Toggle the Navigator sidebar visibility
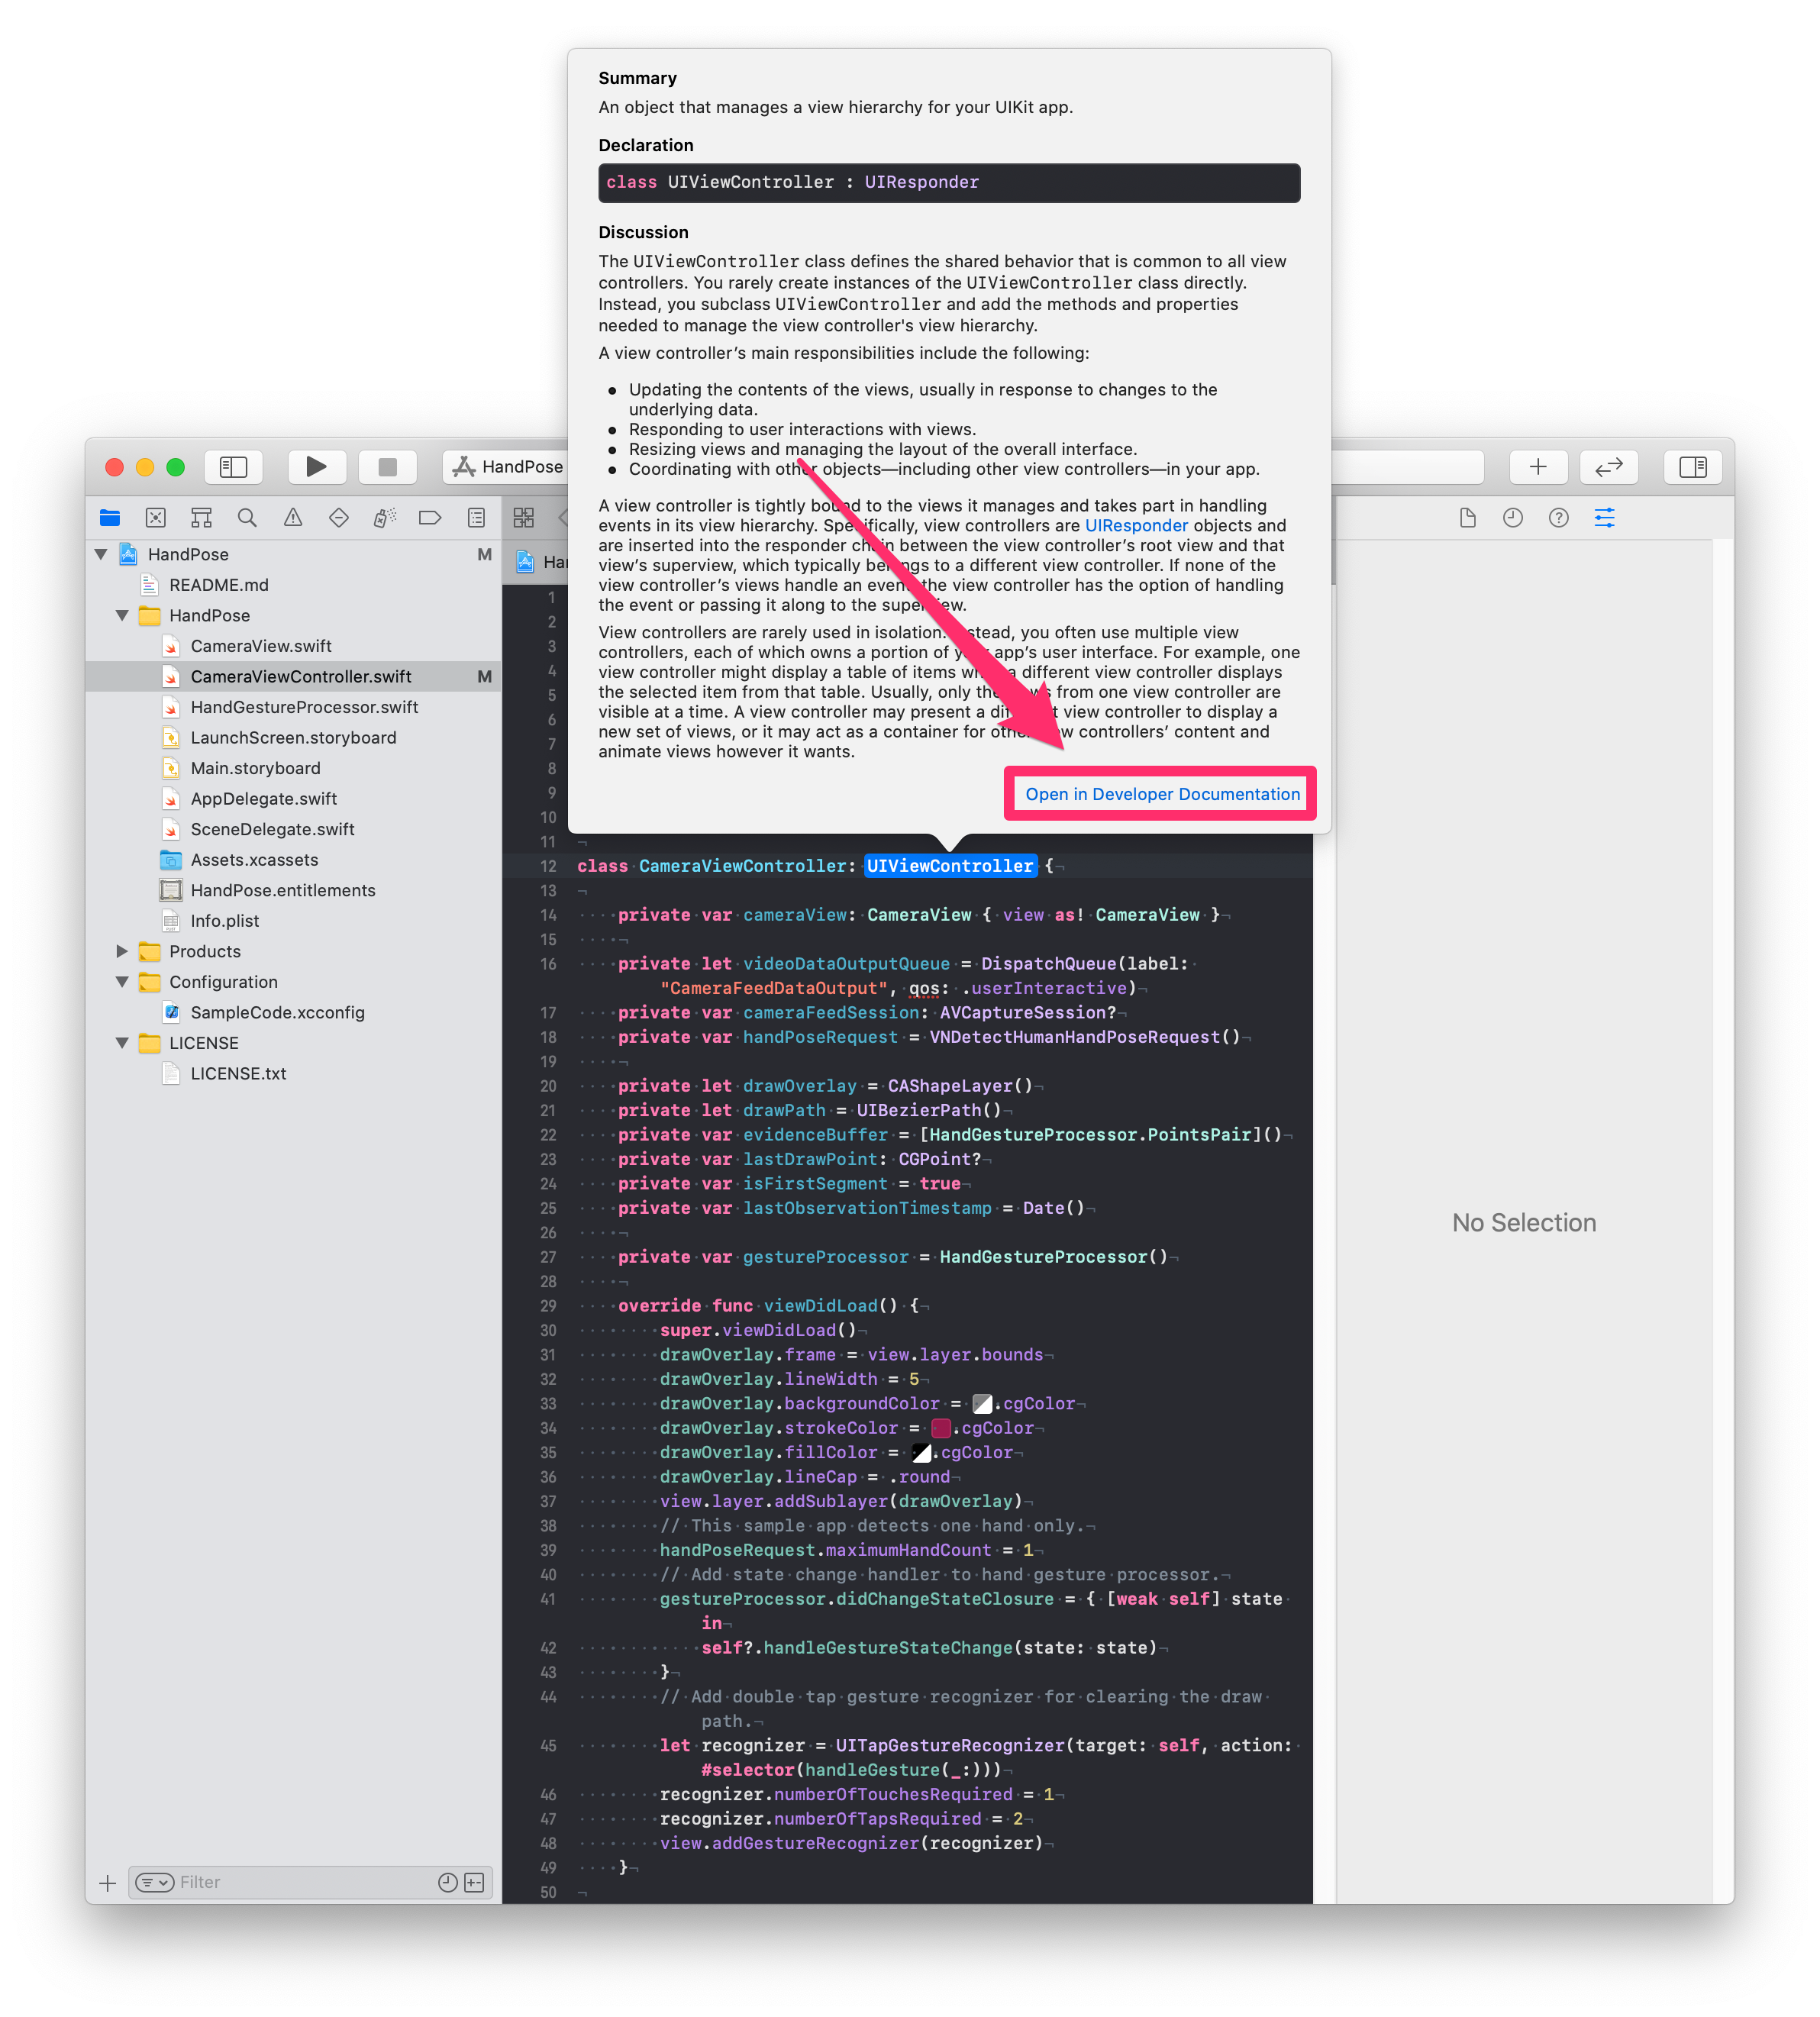 coord(233,466)
